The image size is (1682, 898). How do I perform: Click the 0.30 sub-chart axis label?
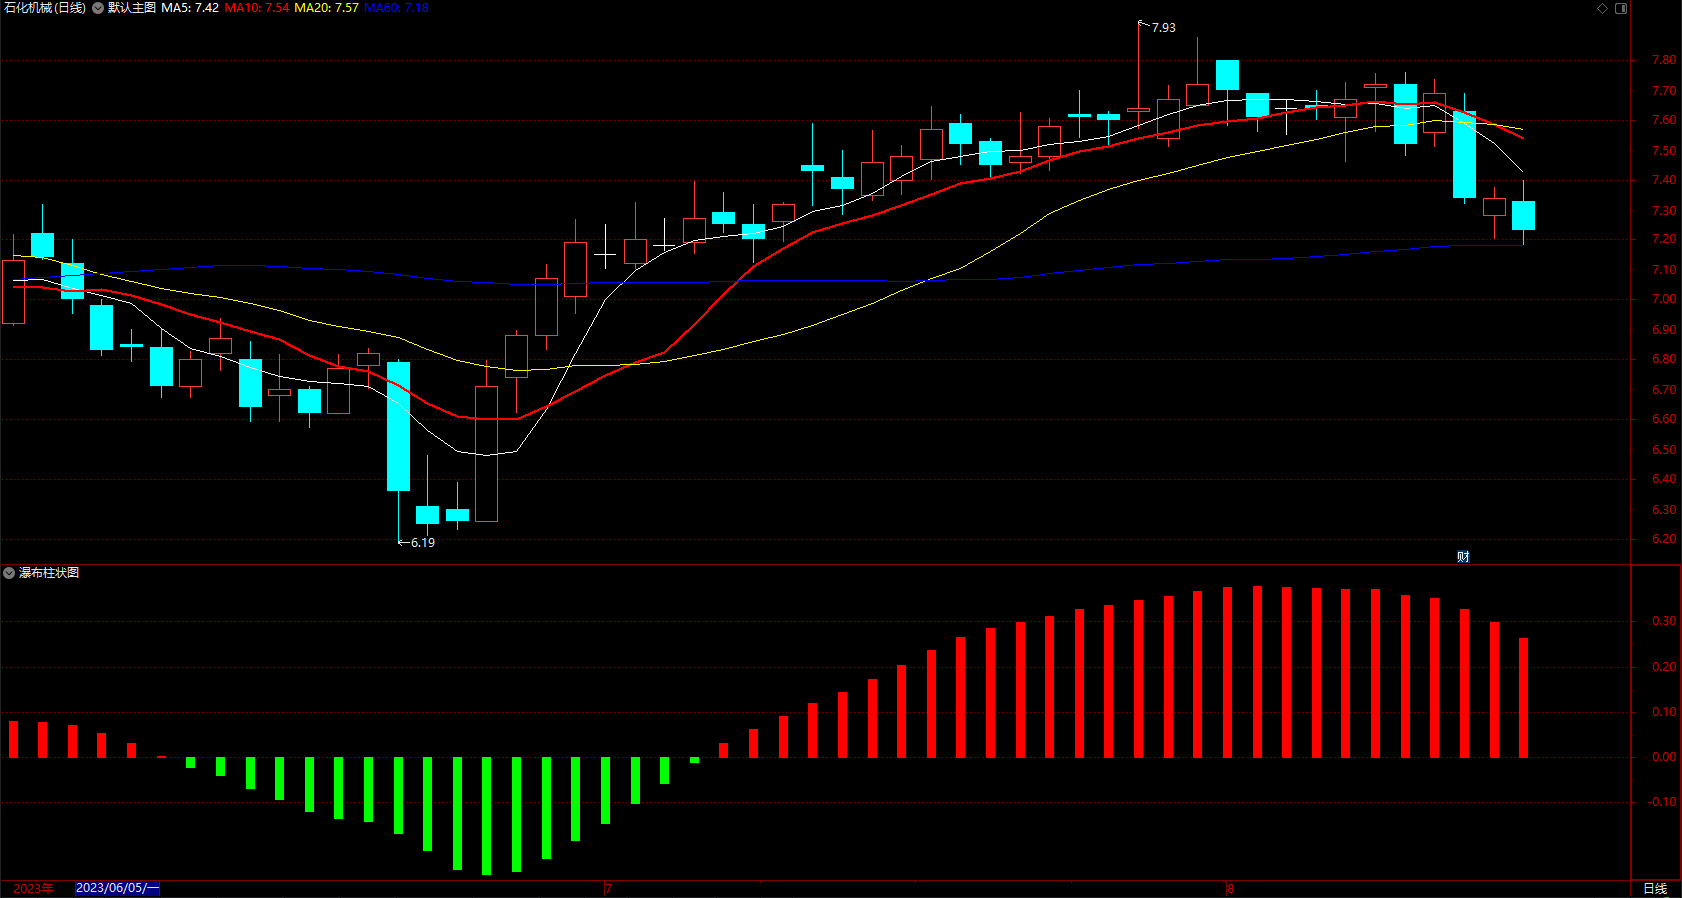coord(1664,621)
